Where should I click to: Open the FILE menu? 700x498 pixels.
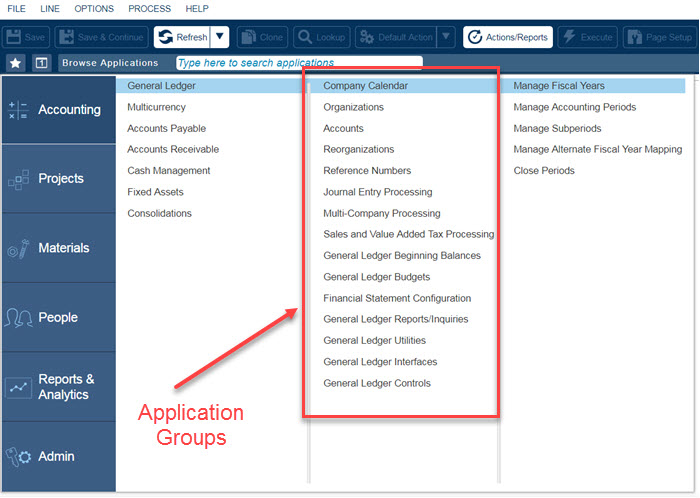coord(17,8)
